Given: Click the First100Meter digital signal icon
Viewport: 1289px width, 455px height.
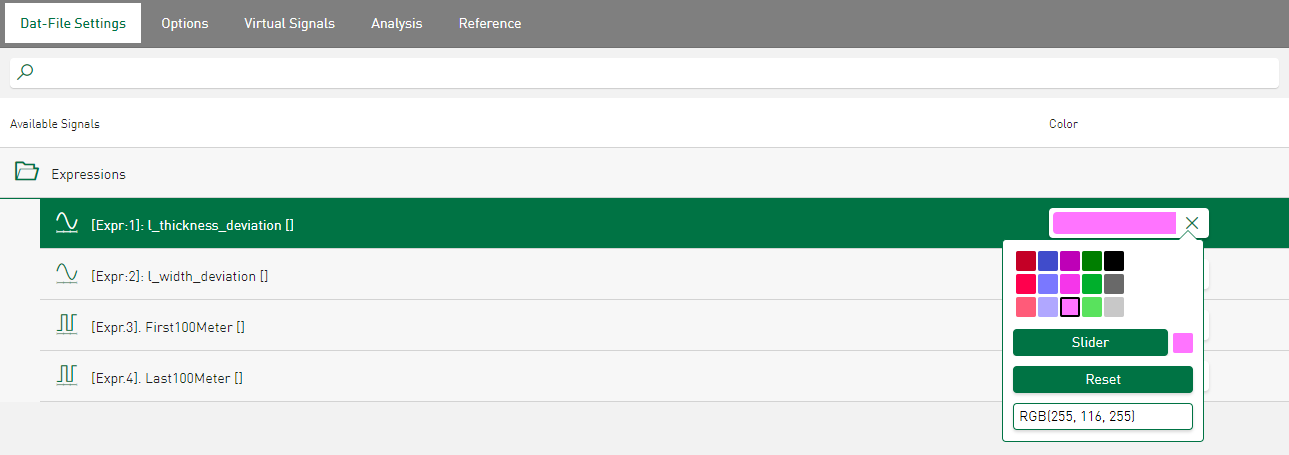Looking at the screenshot, I should [67, 326].
